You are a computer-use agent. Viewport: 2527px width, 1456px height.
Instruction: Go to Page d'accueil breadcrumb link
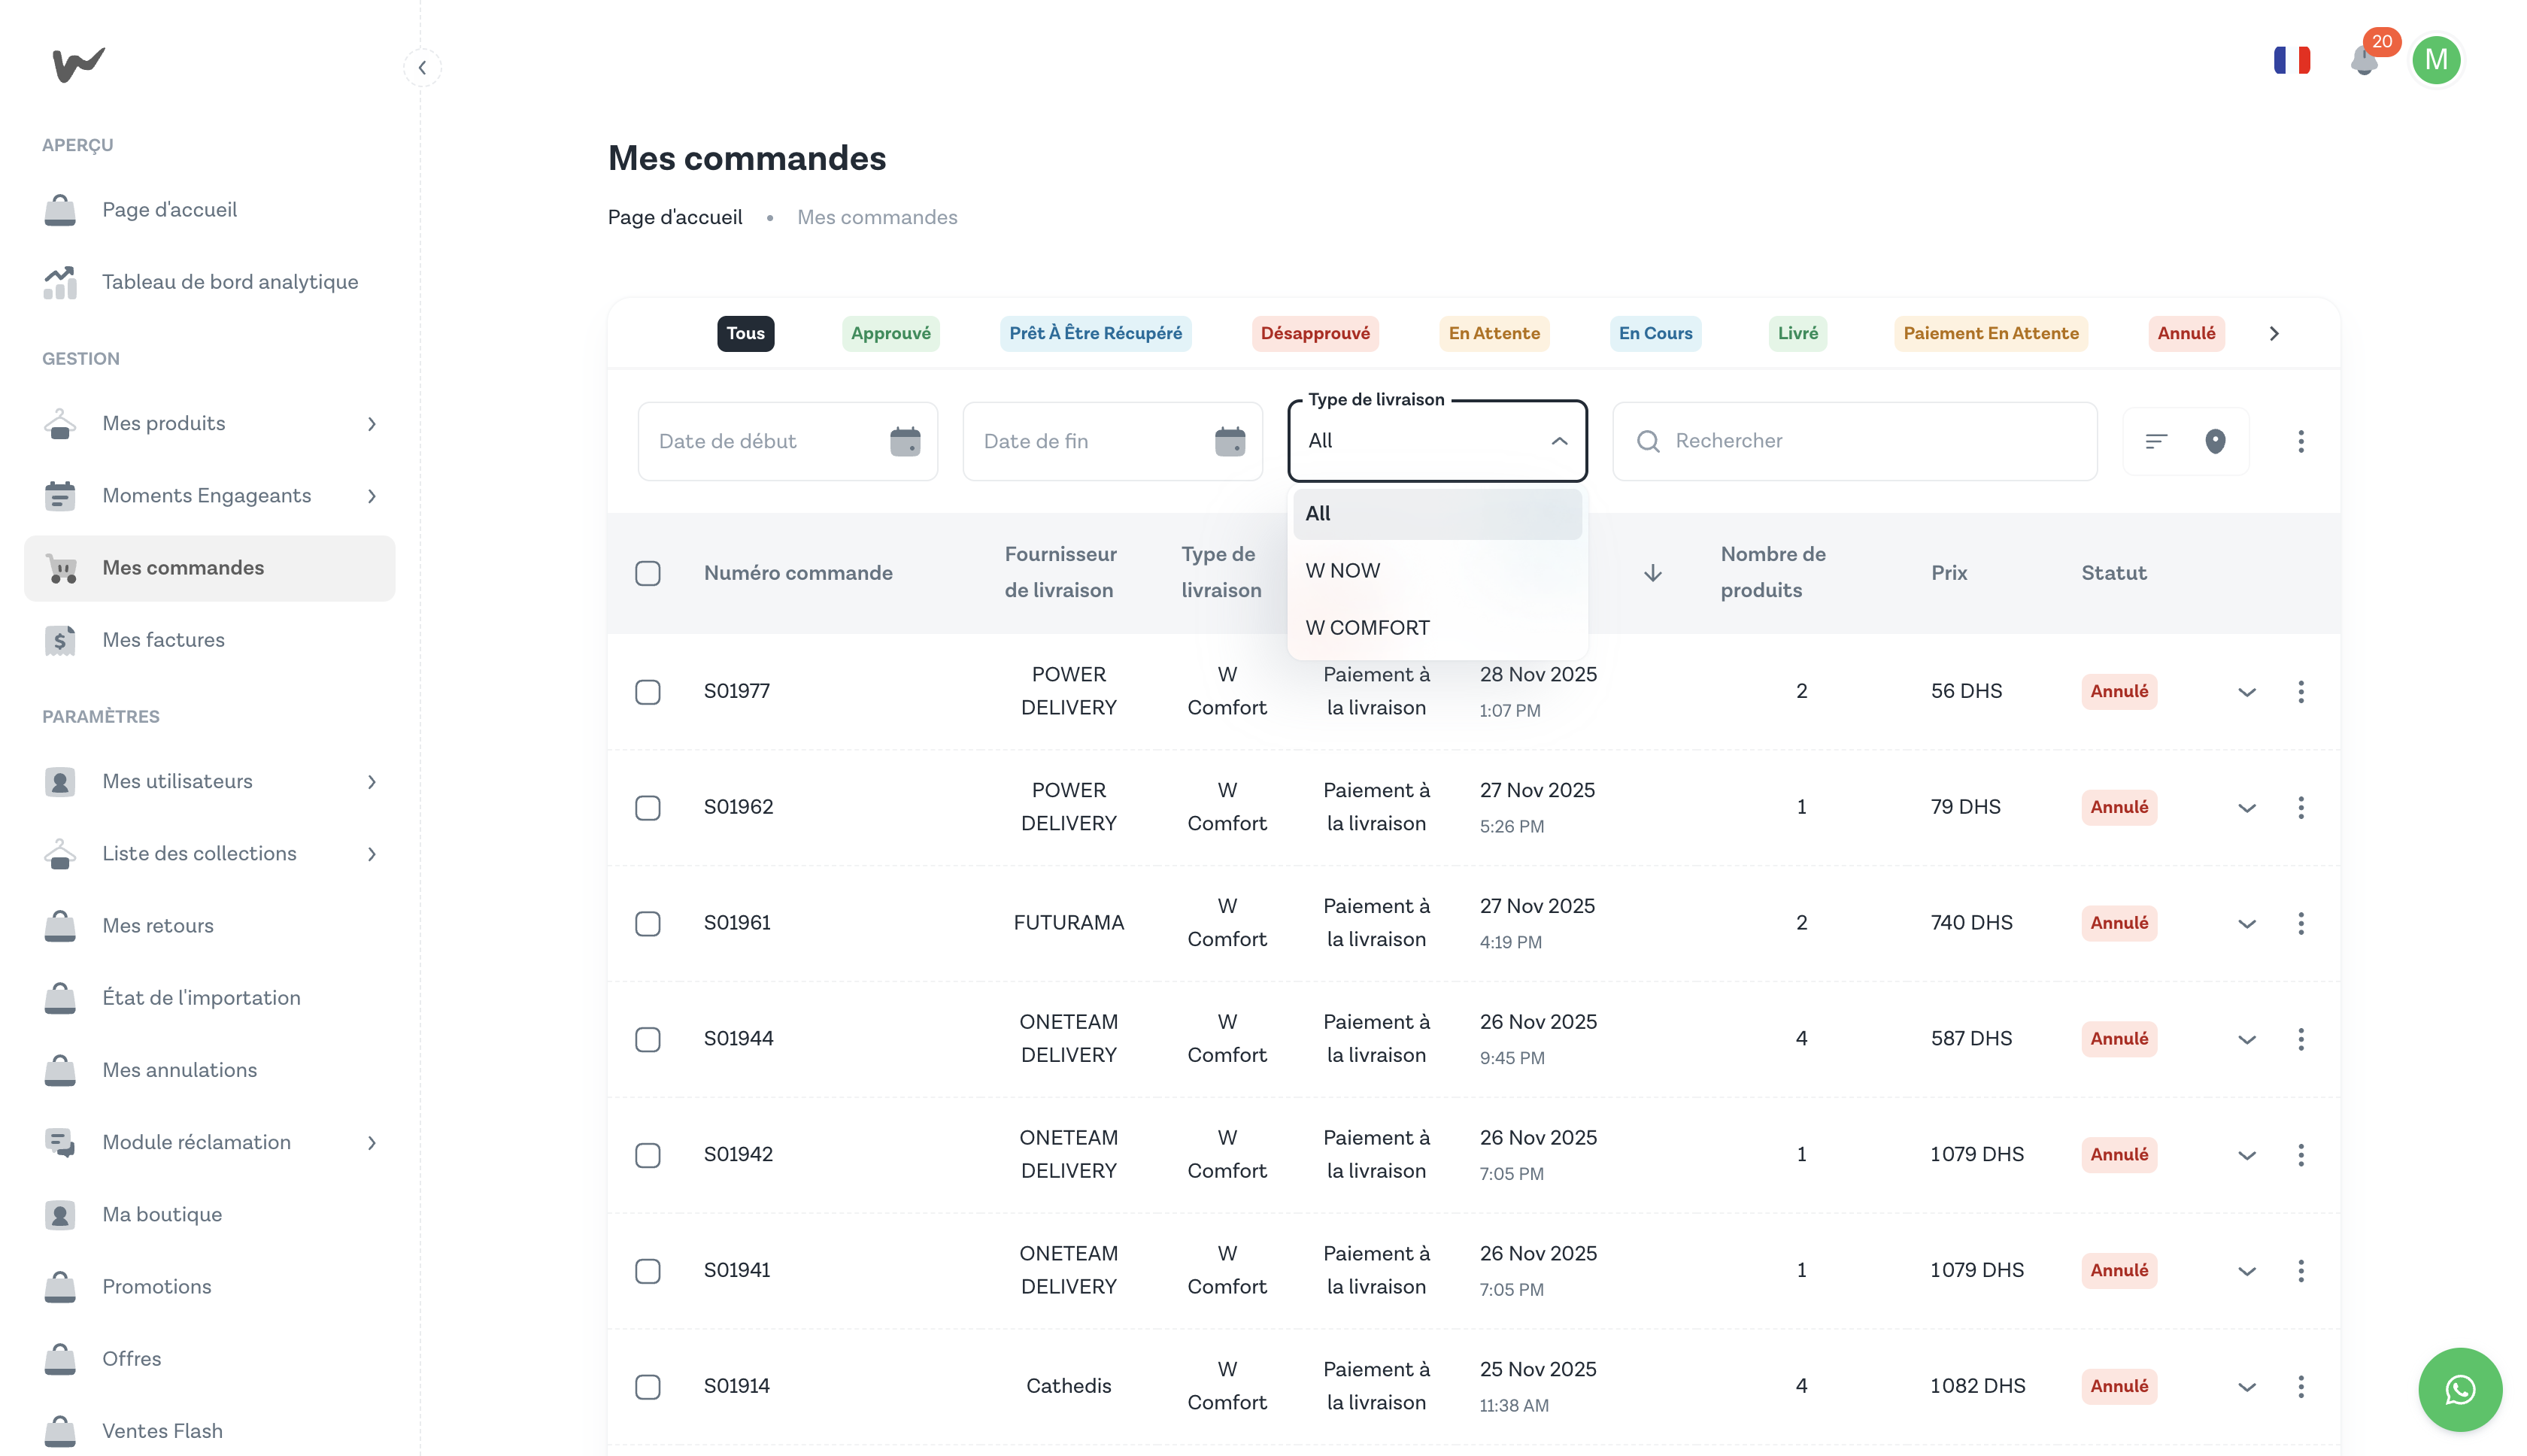tap(675, 217)
